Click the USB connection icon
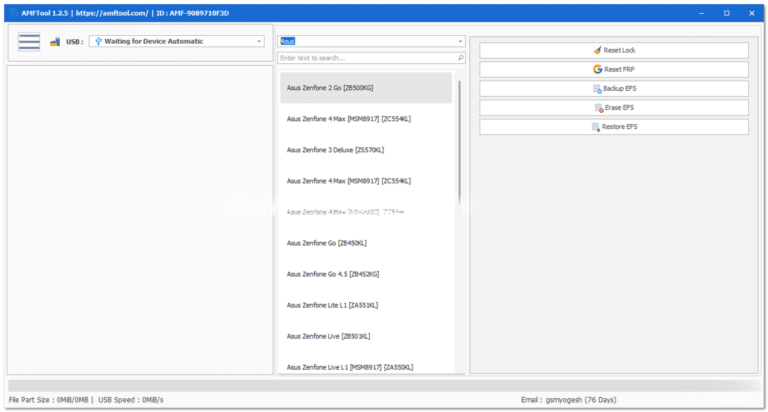Viewport: 768px width, 412px height. [x=55, y=42]
